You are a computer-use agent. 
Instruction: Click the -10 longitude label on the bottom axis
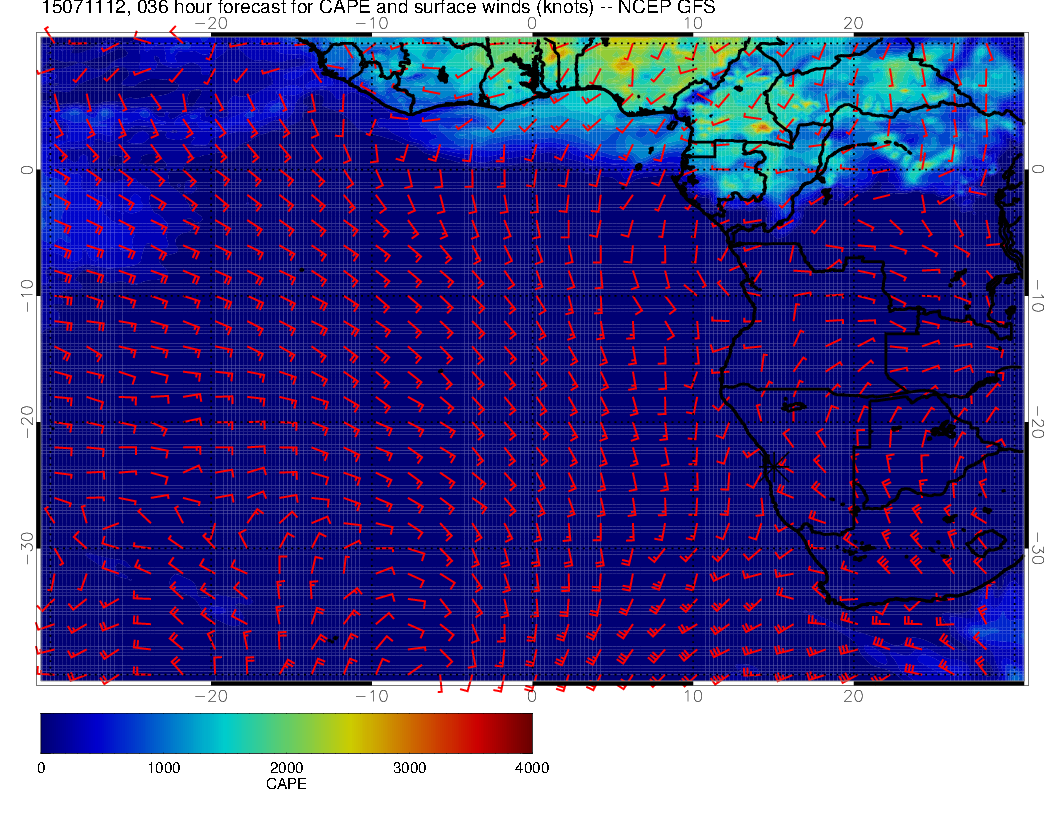(371, 694)
